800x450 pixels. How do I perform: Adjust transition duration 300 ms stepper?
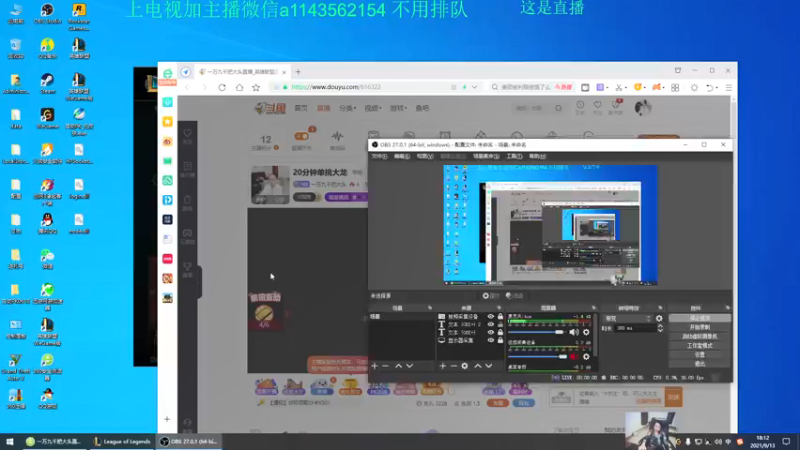[x=660, y=329]
